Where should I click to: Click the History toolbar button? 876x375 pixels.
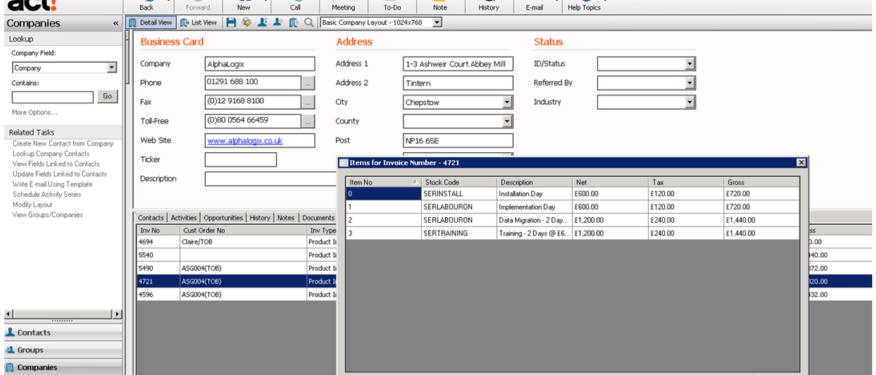(489, 7)
